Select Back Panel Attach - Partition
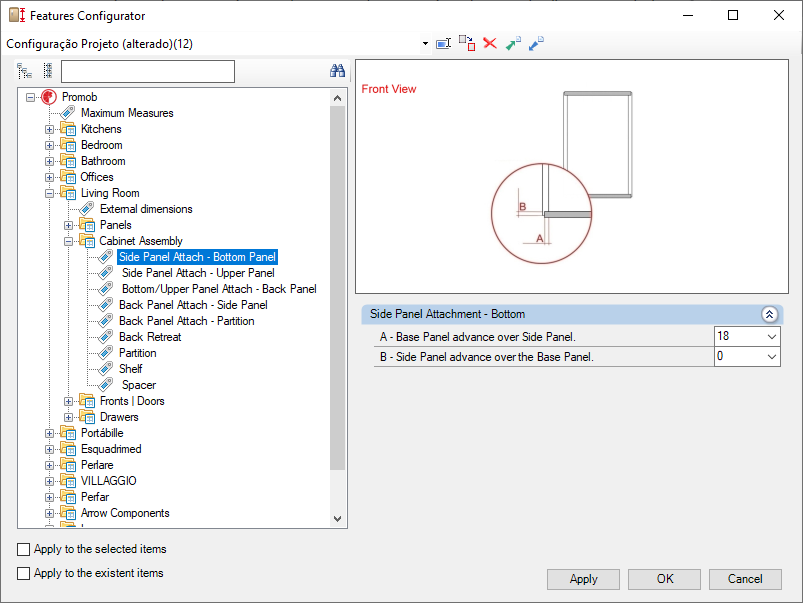The width and height of the screenshot is (803, 603). [x=186, y=321]
